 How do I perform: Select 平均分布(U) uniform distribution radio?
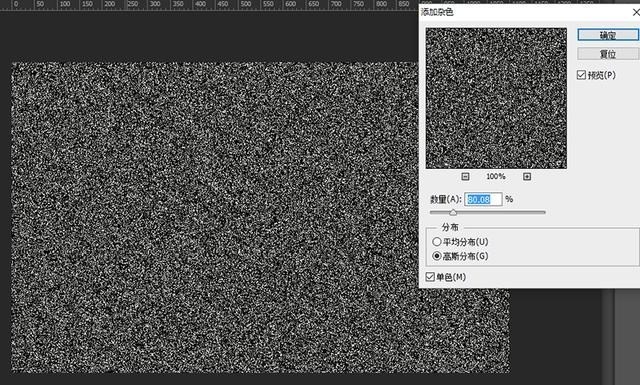point(437,242)
